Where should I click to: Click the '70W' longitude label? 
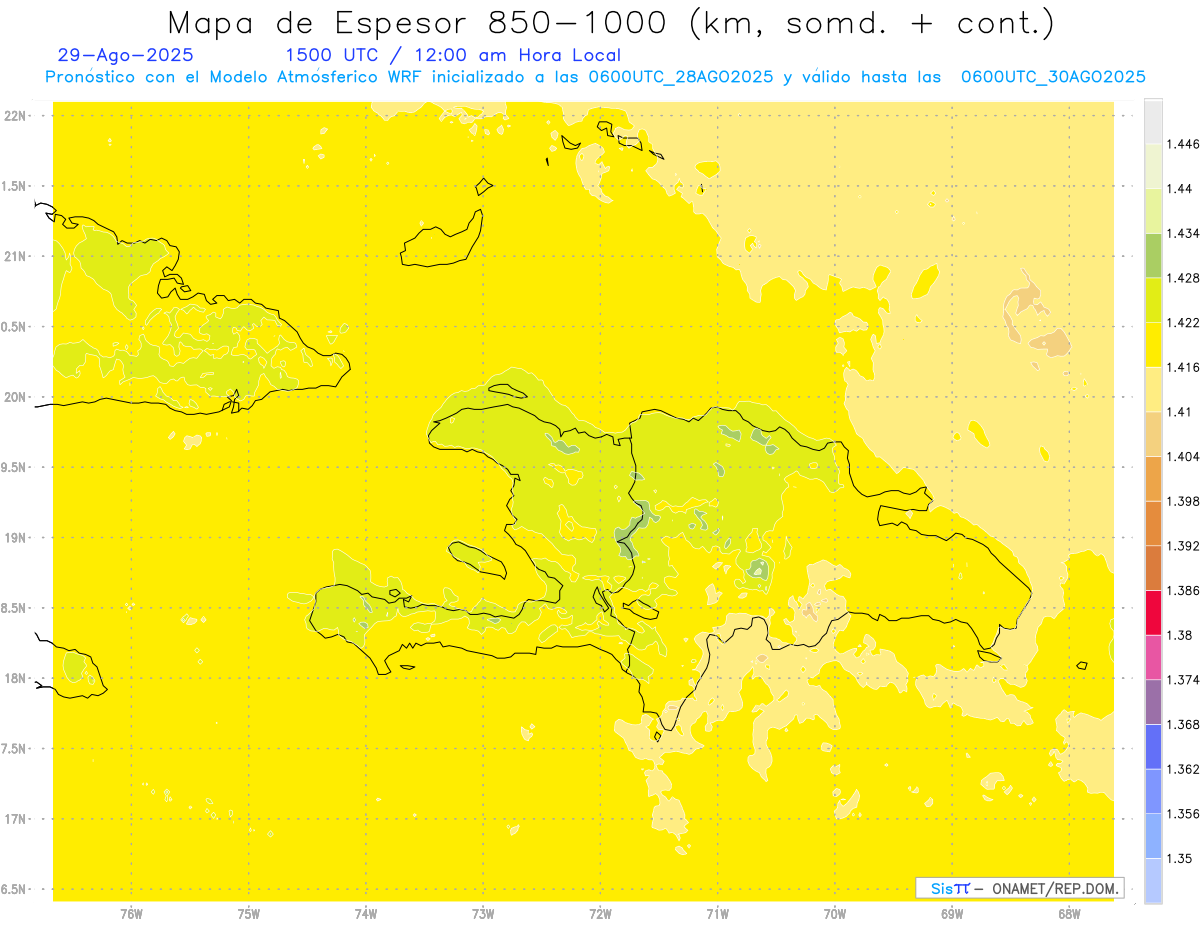pyautogui.click(x=835, y=913)
